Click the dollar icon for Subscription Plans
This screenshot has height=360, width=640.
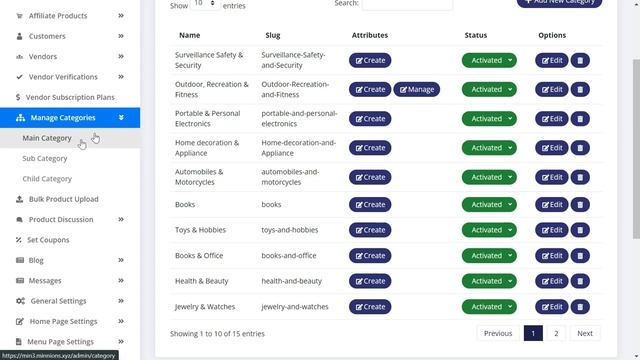[x=18, y=97]
